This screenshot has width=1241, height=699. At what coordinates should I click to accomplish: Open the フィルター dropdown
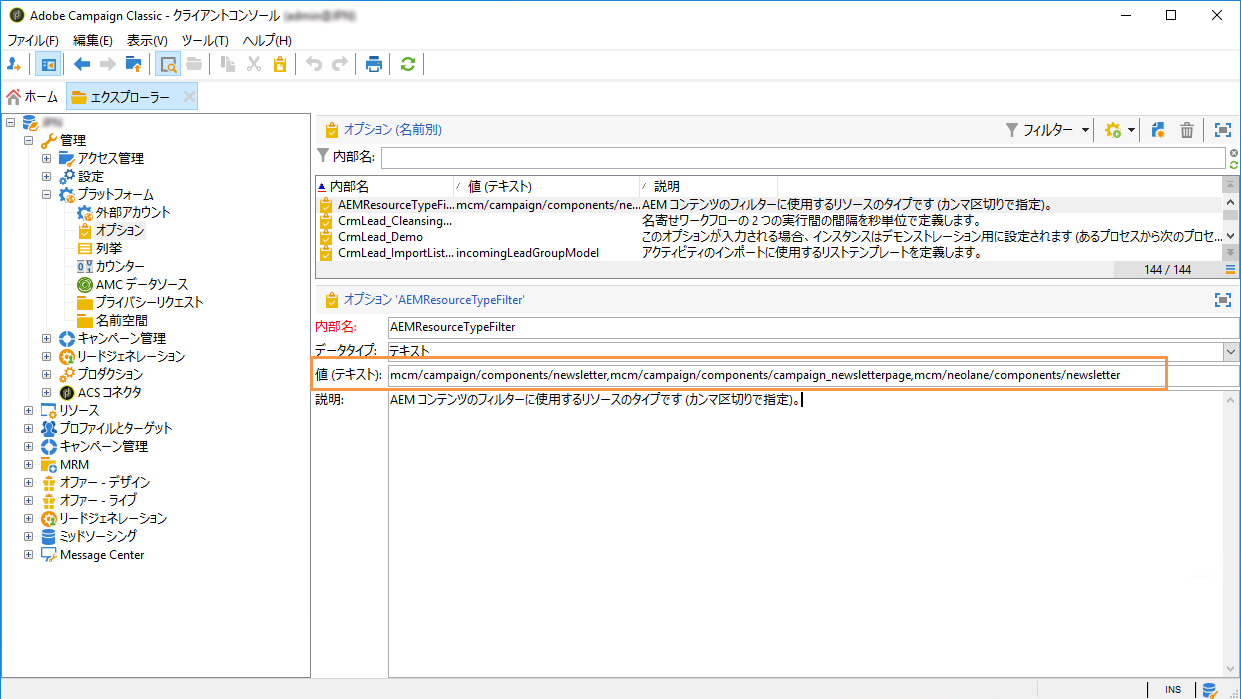coord(1047,130)
